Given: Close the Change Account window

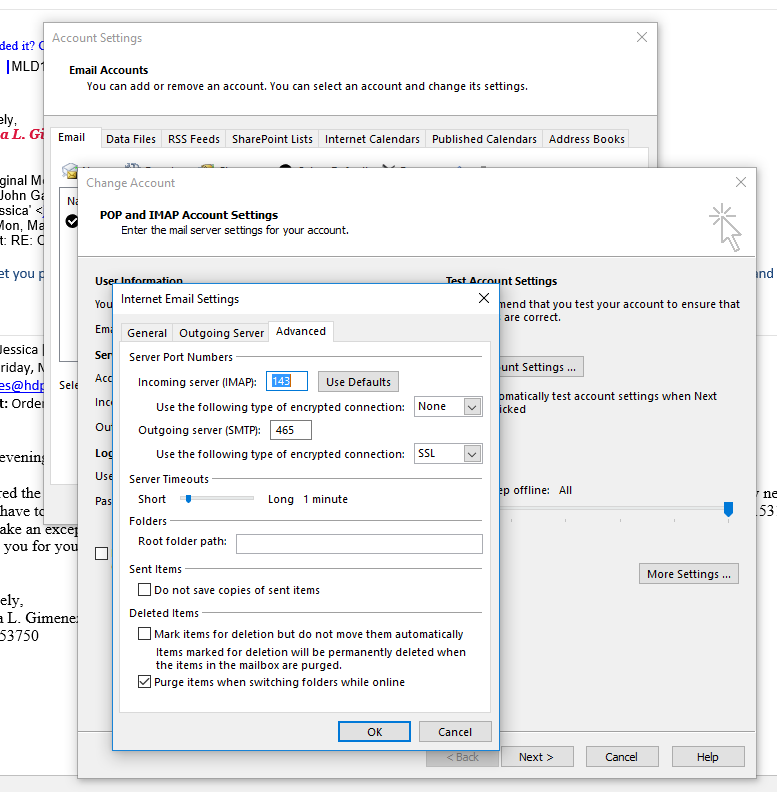Looking at the screenshot, I should (741, 182).
